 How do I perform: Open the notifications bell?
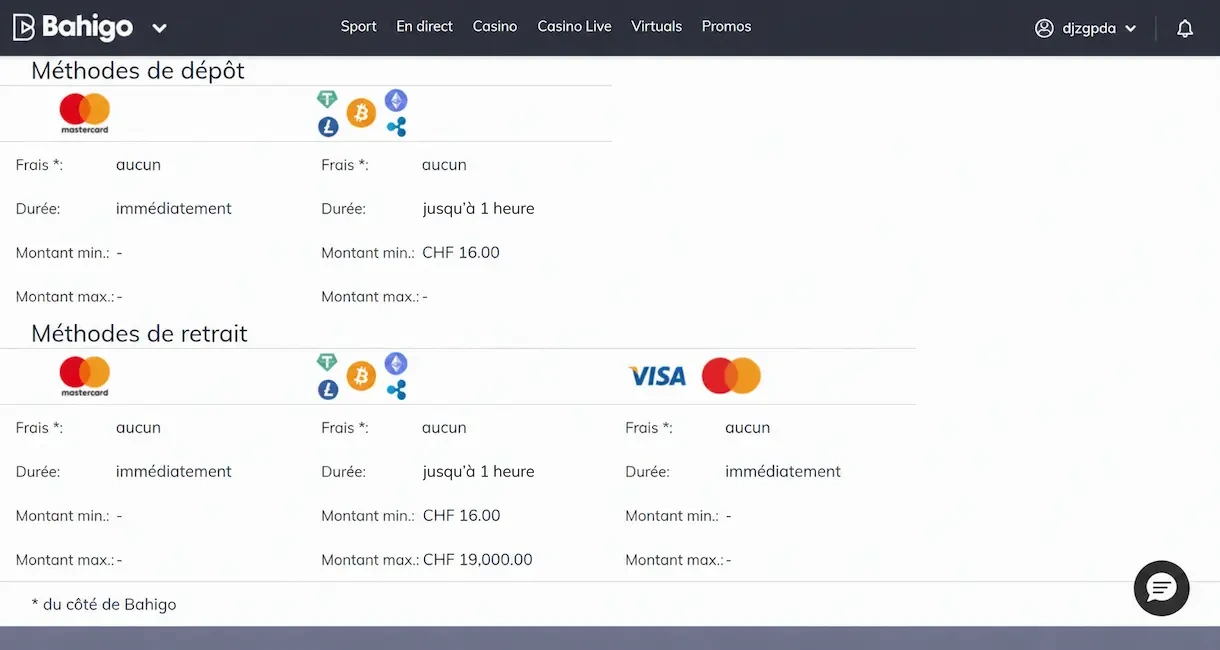(1185, 28)
